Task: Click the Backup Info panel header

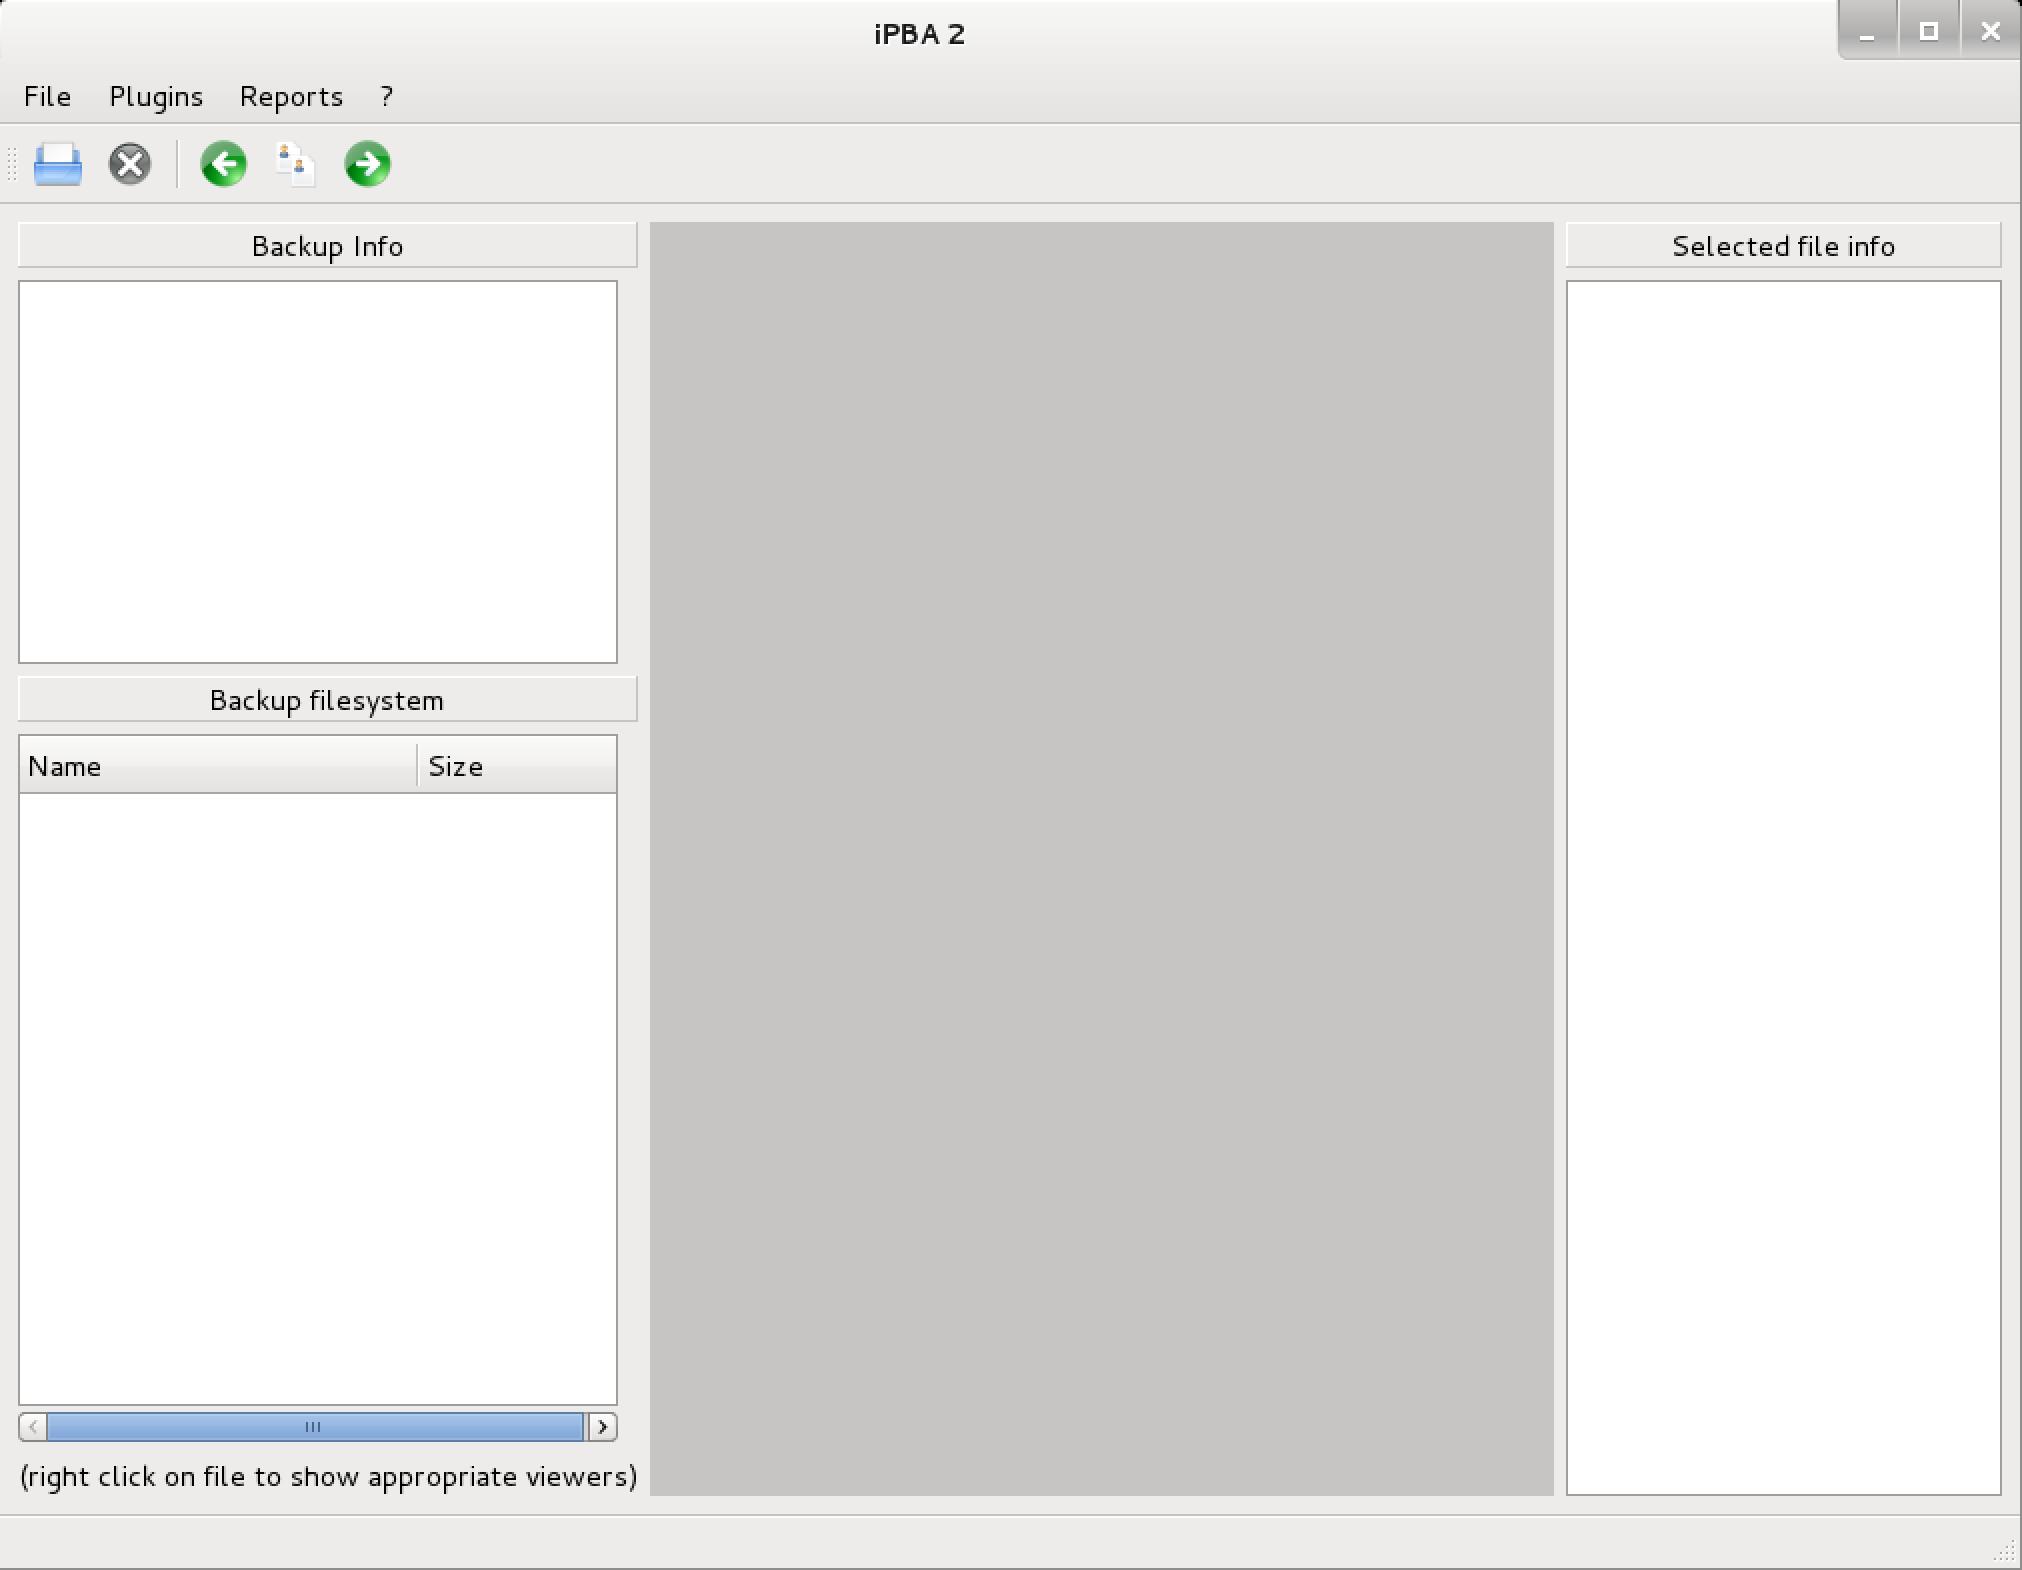Action: 327,246
